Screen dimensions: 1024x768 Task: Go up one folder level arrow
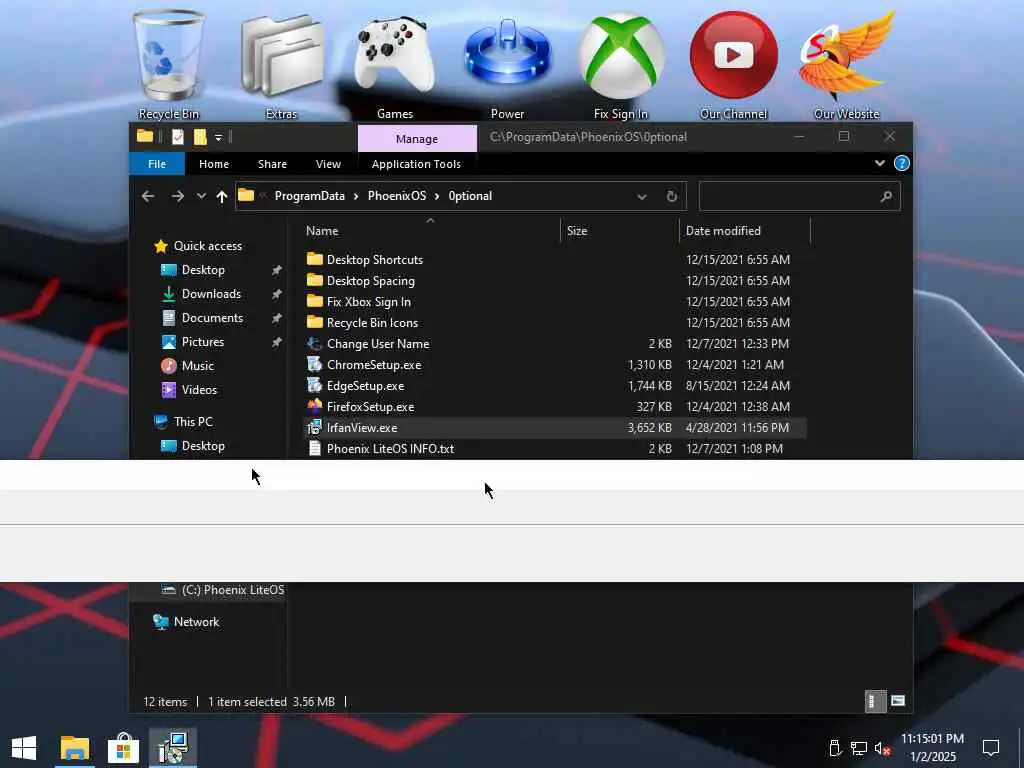pyautogui.click(x=222, y=196)
